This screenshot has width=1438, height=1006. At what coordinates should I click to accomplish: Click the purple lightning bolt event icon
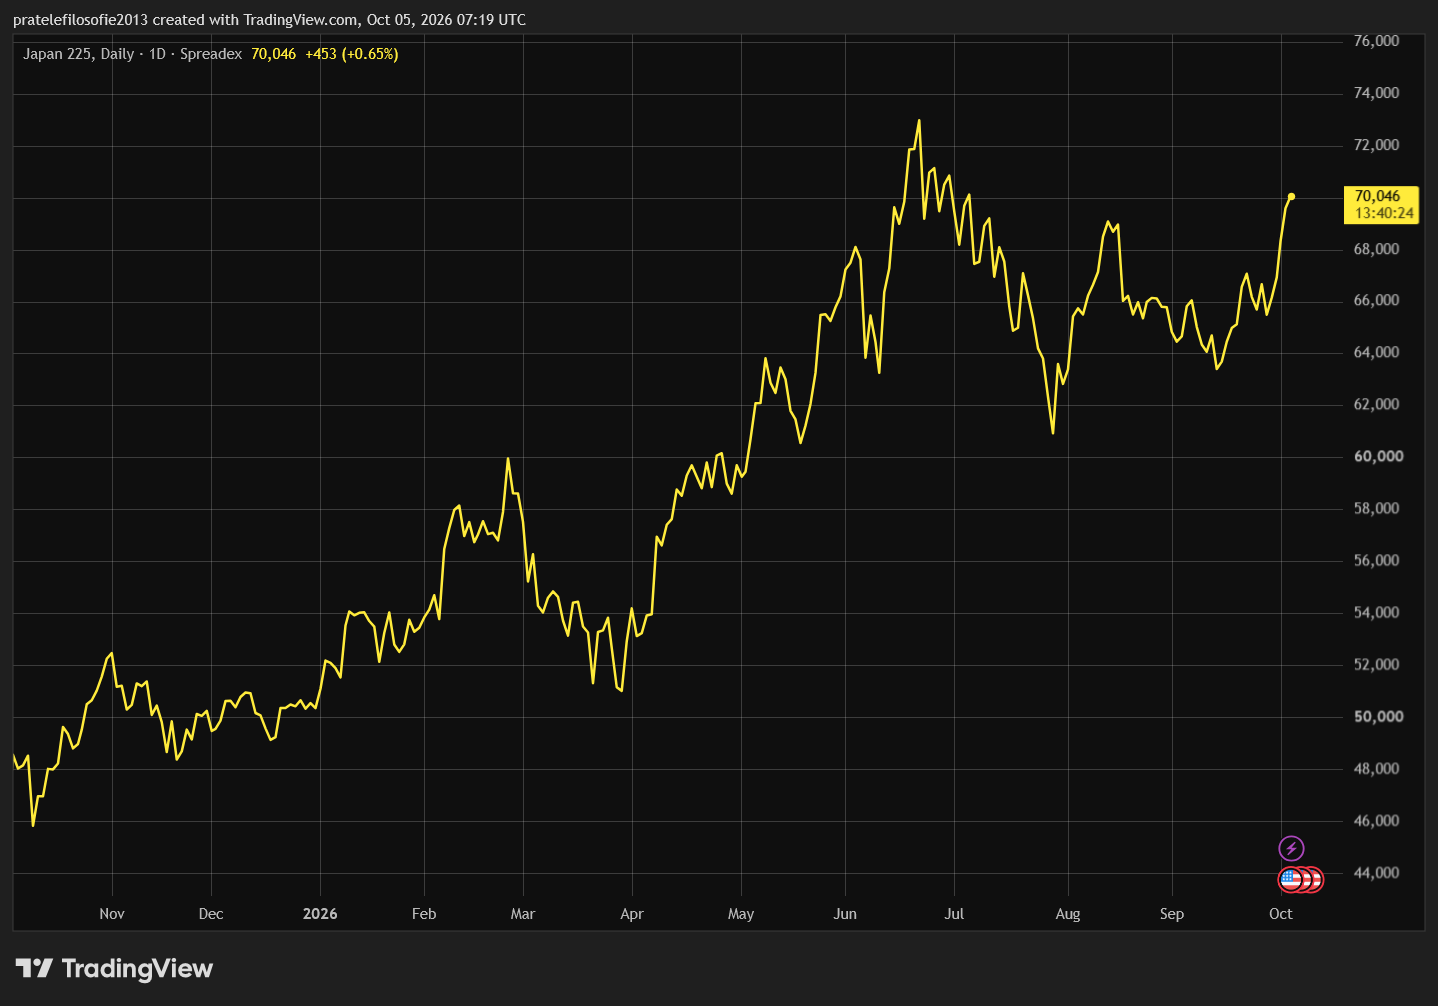(1291, 849)
